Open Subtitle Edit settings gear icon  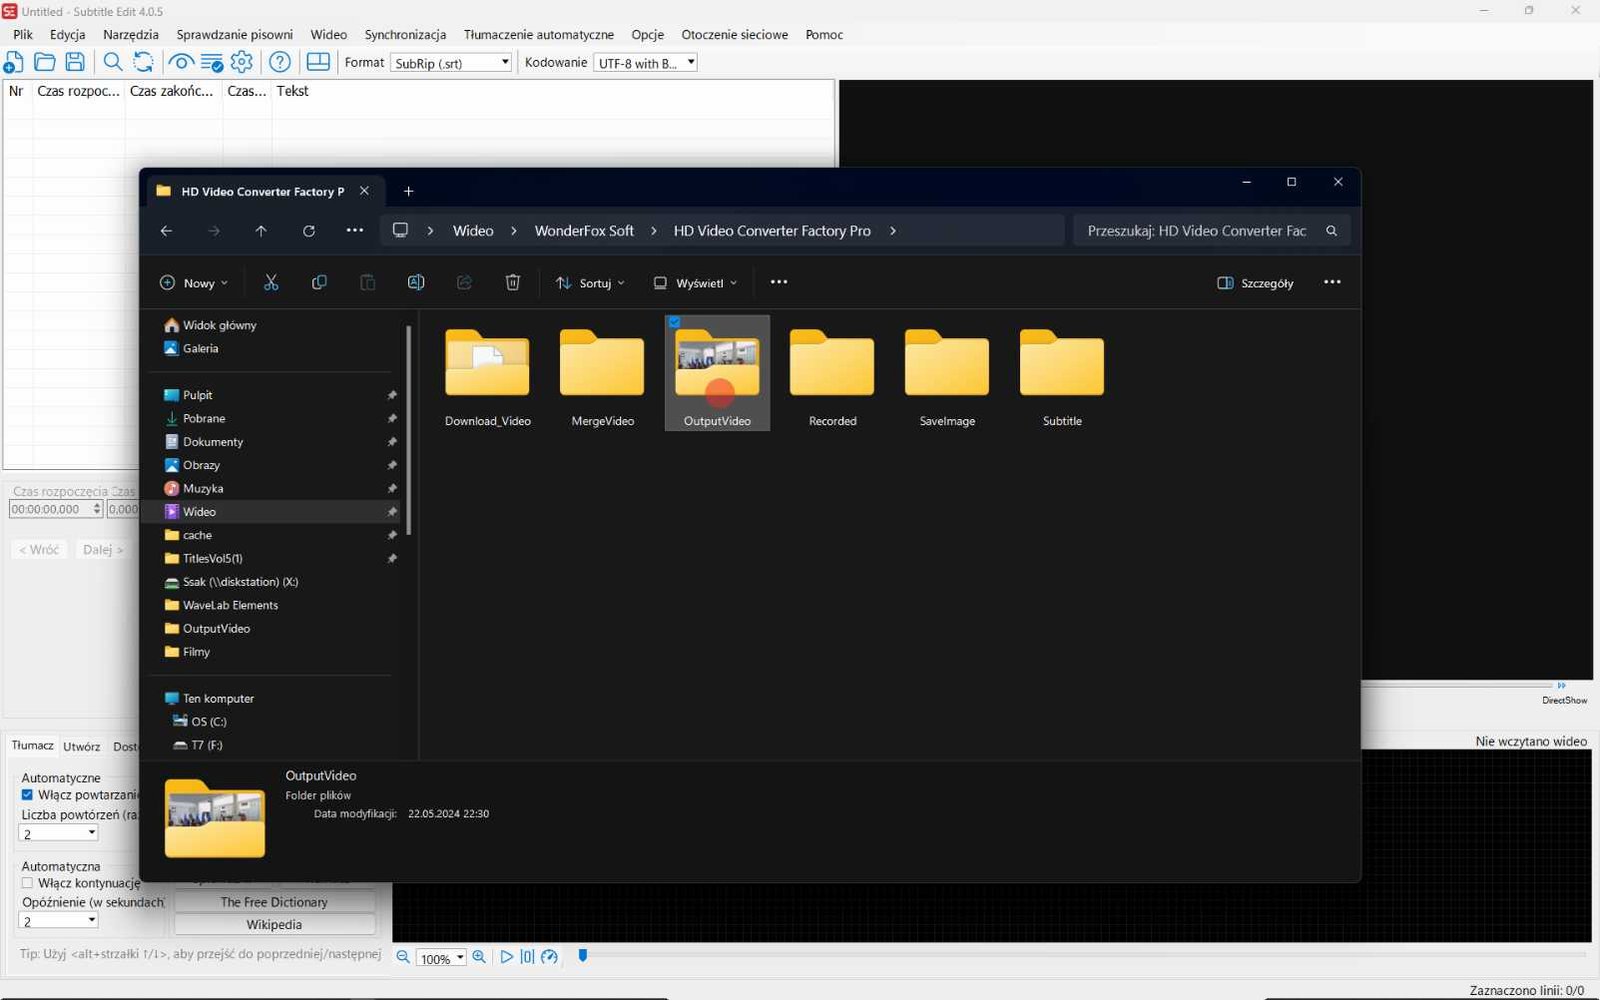pyautogui.click(x=242, y=62)
